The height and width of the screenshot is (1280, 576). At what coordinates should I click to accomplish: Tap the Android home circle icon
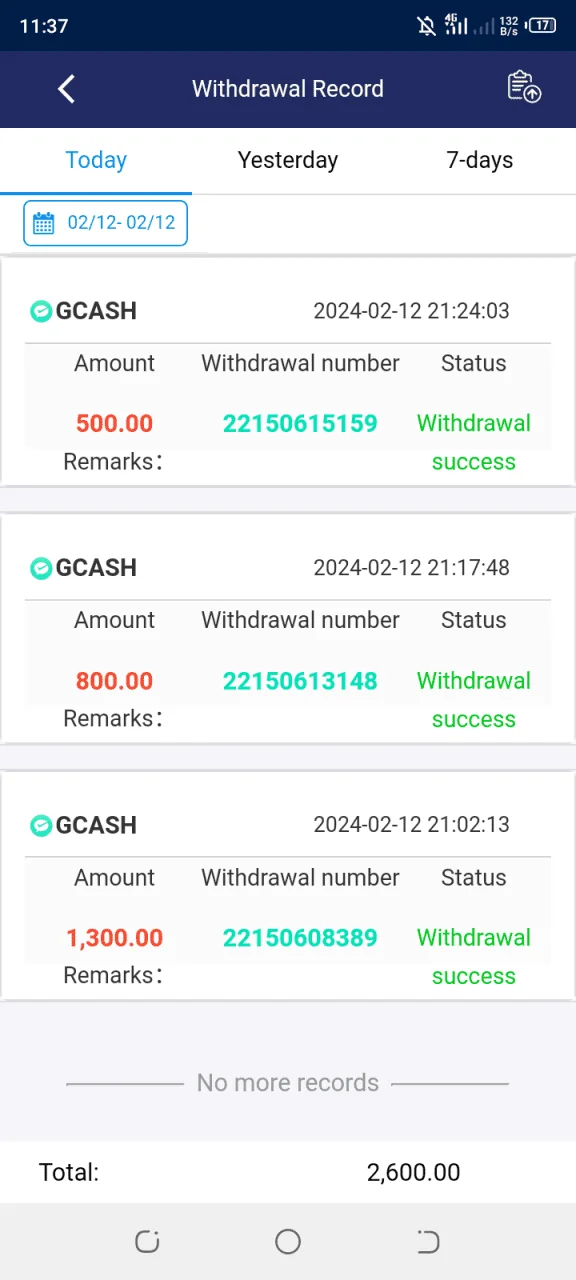[x=288, y=1242]
